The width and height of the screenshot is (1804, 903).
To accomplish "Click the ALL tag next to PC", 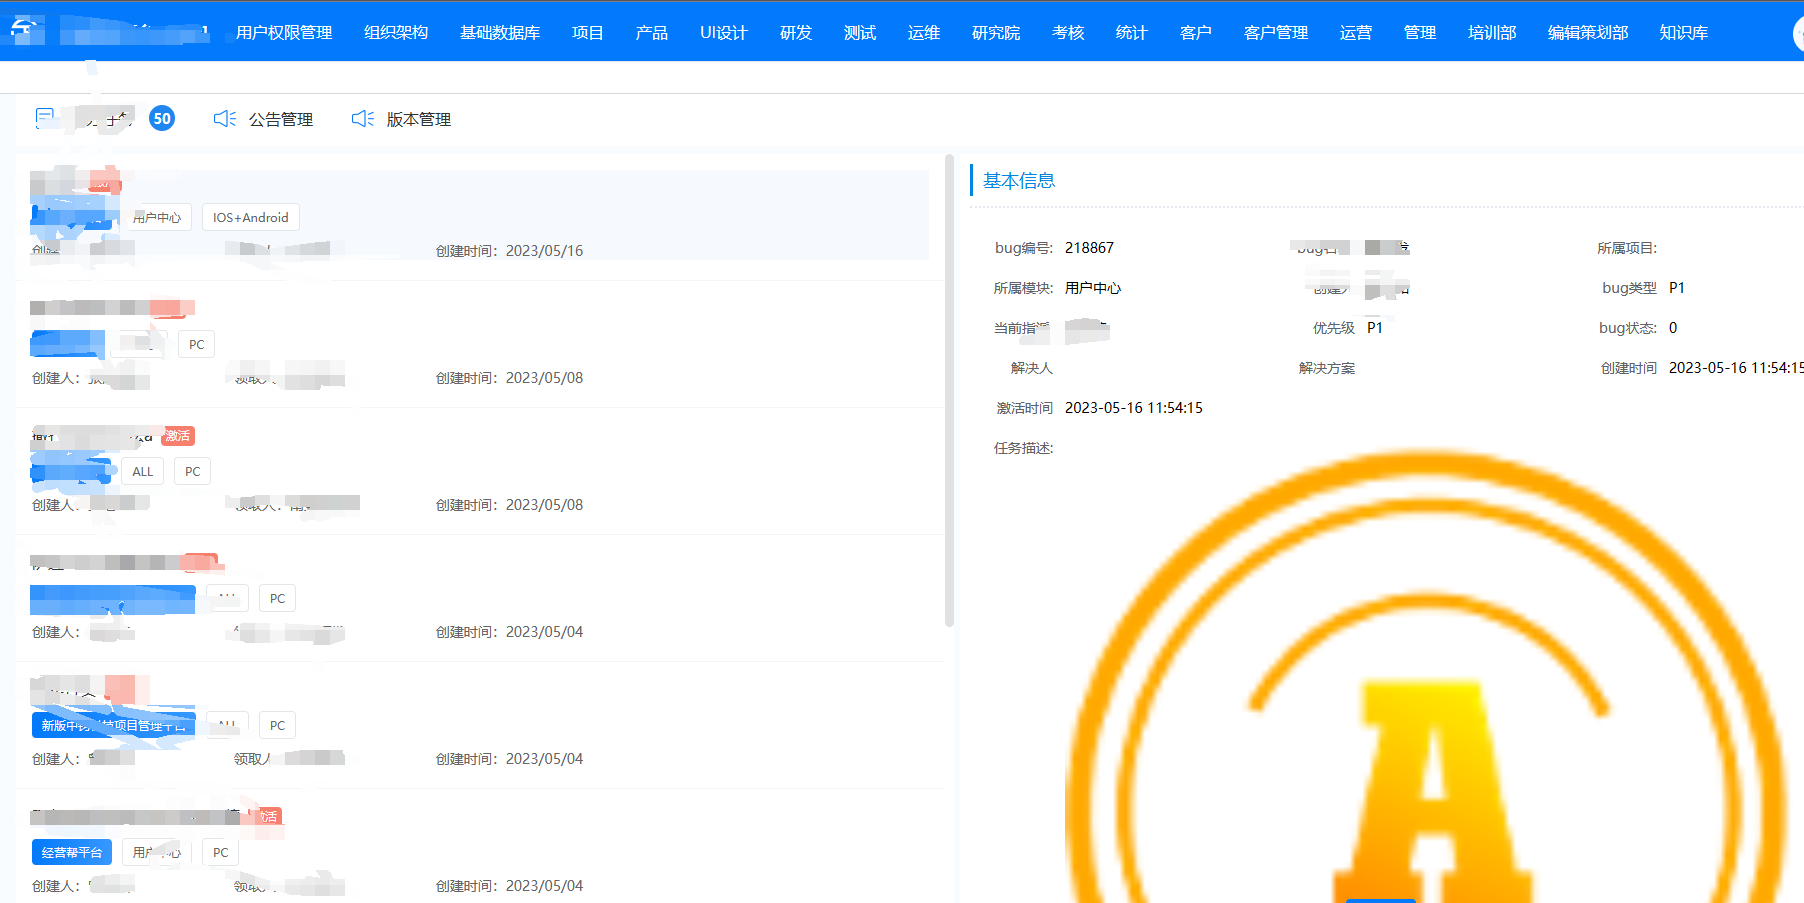I will (x=143, y=471).
